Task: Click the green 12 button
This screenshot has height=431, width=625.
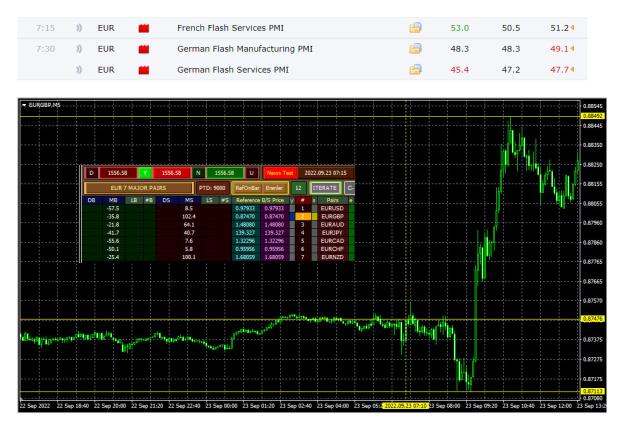Action: pyautogui.click(x=298, y=188)
